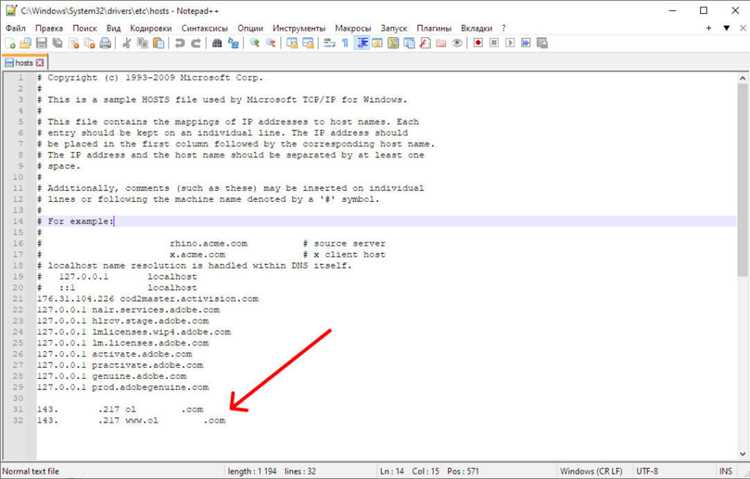The width and height of the screenshot is (750, 479).
Task: Click Run macro multiple times icon
Action: click(x=526, y=43)
